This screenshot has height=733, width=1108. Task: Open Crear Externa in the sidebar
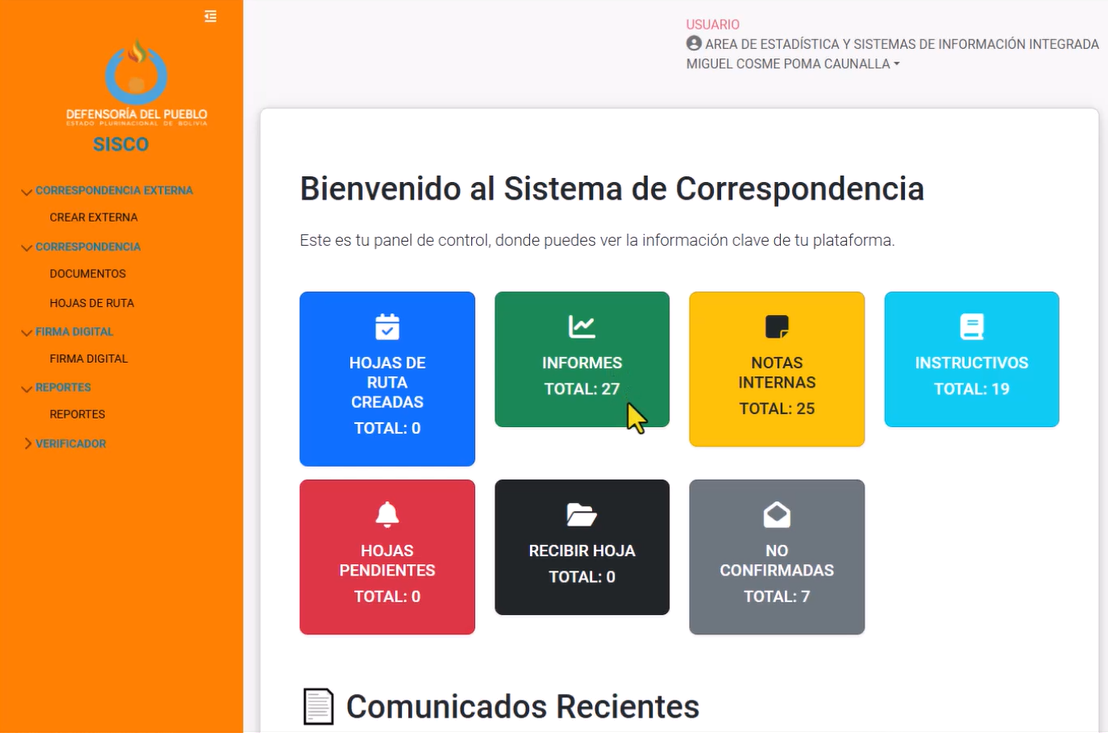[94, 217]
